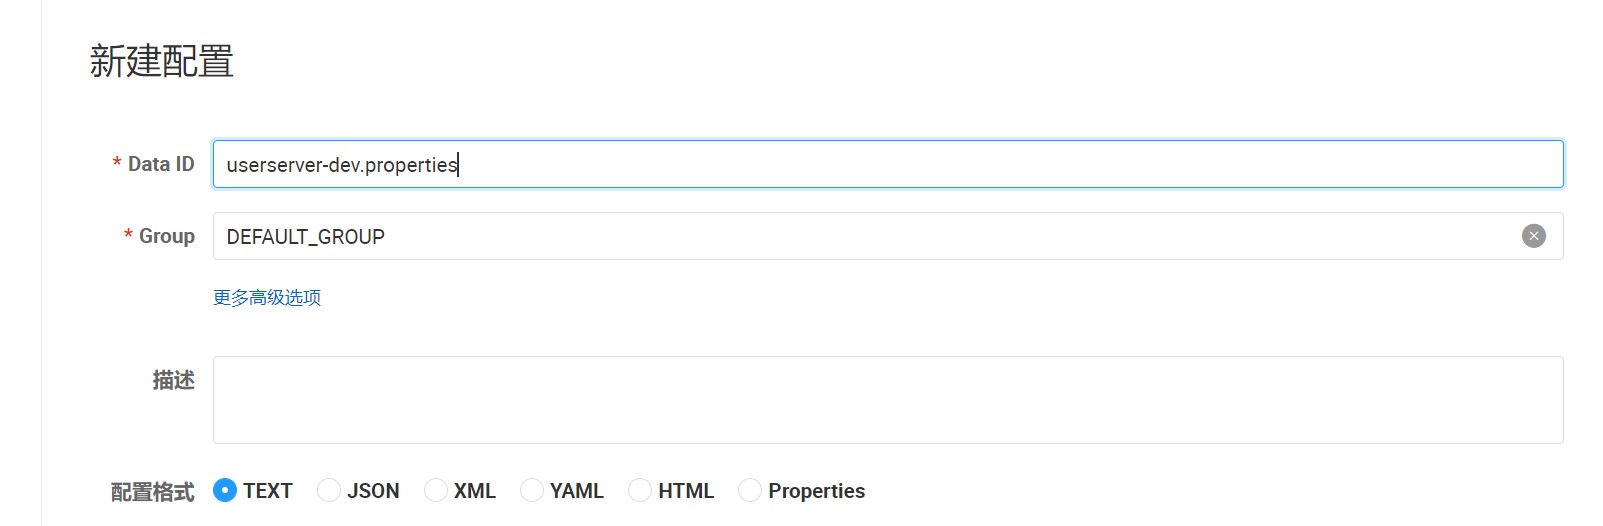Switch config format to XML
1603x526 pixels.
tap(436, 490)
